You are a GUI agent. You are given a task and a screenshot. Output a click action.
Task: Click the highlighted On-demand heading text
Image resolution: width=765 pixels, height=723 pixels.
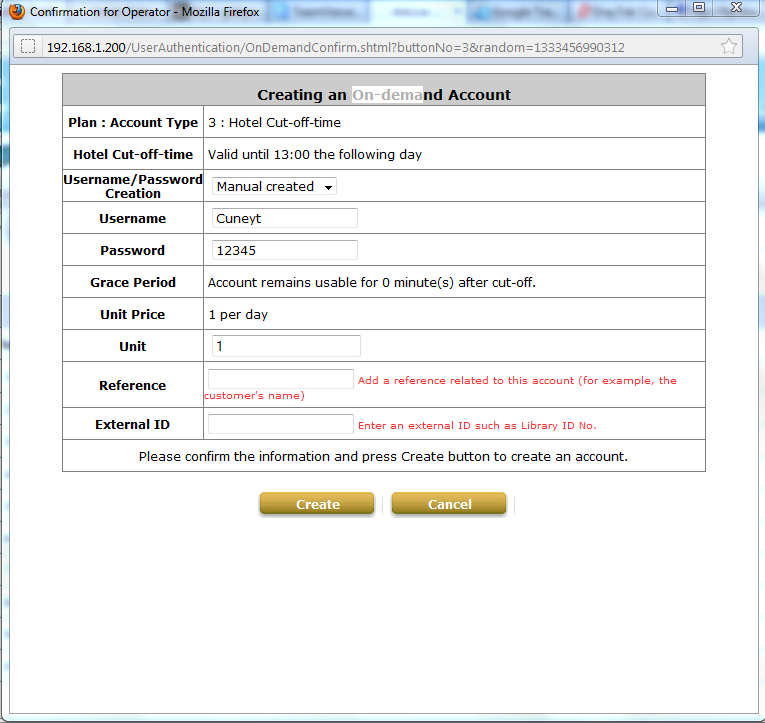(x=387, y=95)
